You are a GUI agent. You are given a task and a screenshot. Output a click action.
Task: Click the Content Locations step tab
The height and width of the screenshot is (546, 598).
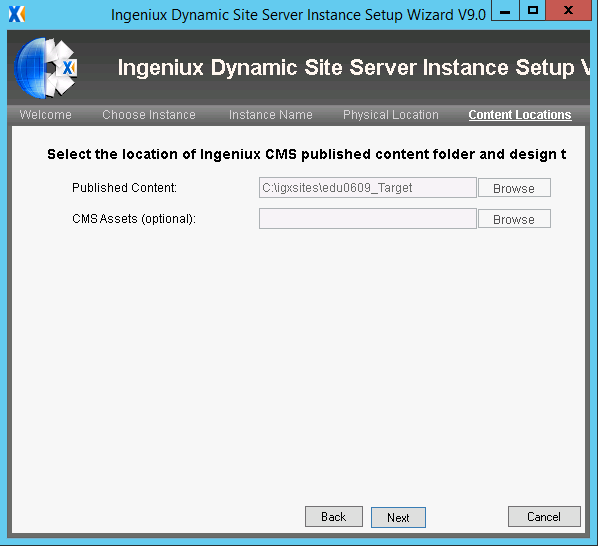click(x=520, y=115)
